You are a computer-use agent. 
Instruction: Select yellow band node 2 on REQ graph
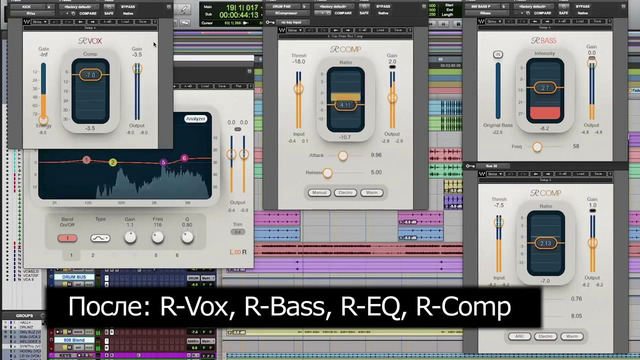pyautogui.click(x=113, y=162)
